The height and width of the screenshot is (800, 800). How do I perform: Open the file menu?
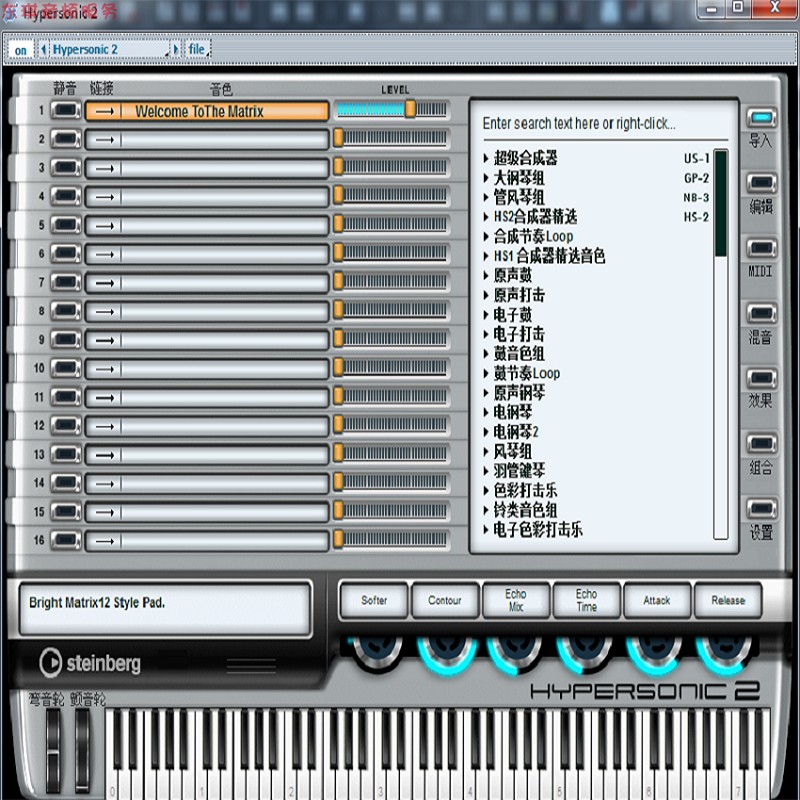pos(197,49)
